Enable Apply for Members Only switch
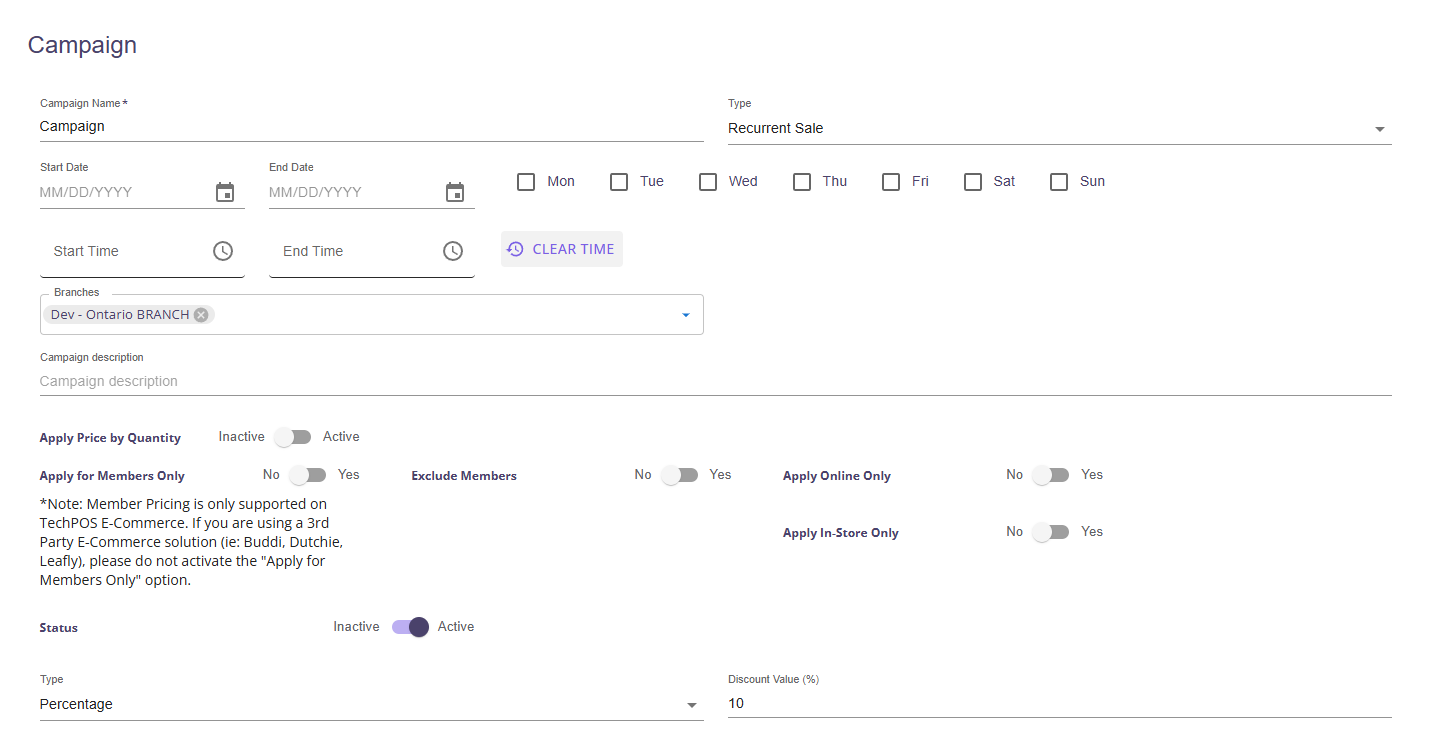1432x755 pixels. (x=308, y=475)
